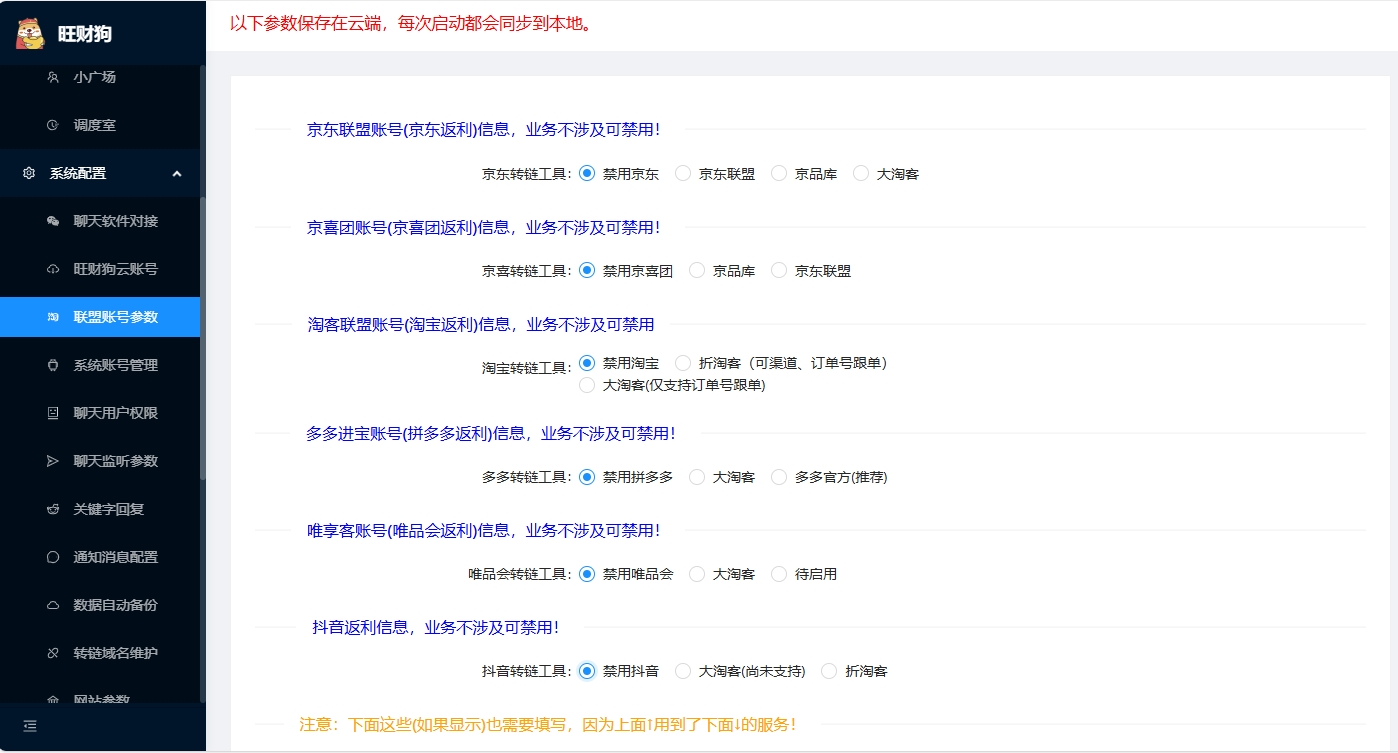
Task: Click the 关键字回复 icon in sidebar
Action: (53, 509)
